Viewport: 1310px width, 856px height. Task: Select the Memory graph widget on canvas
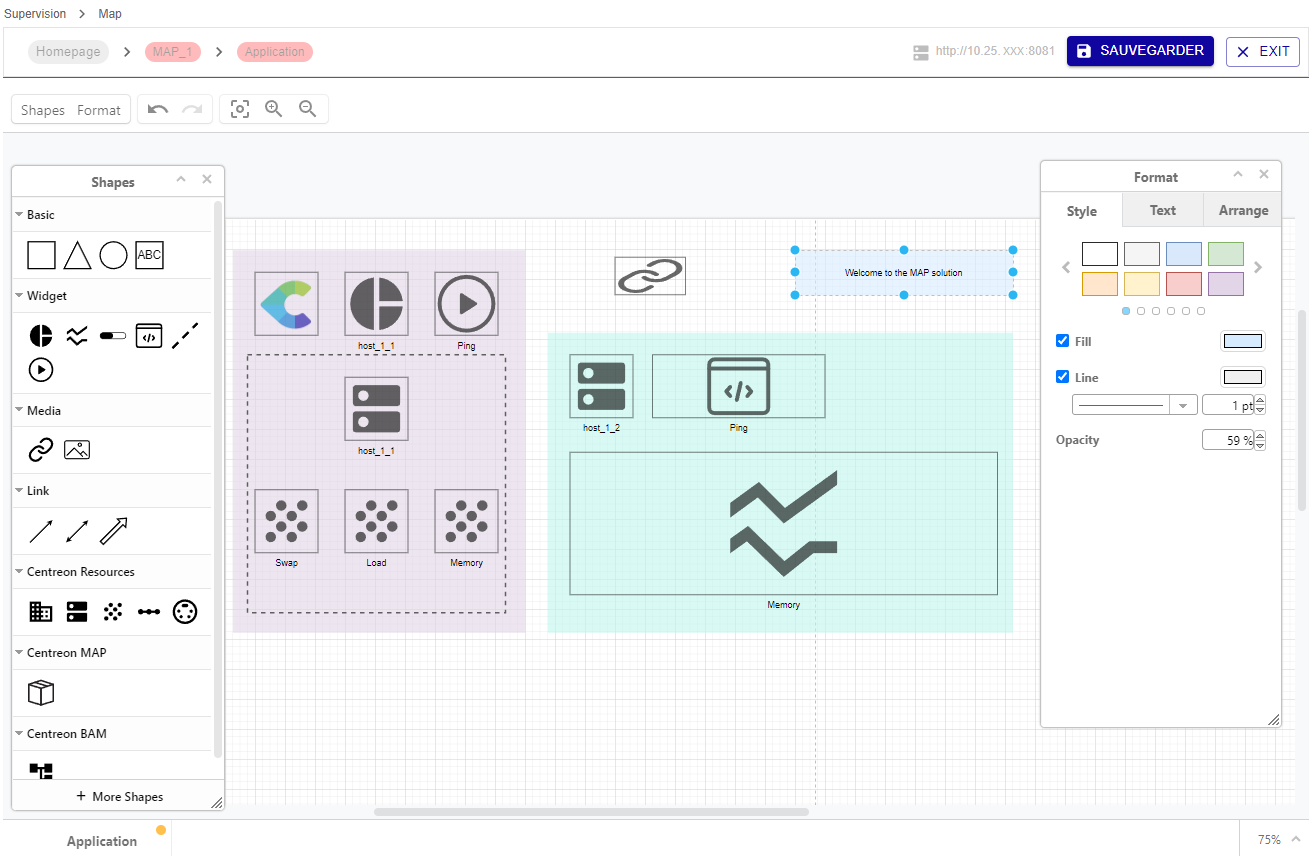tap(783, 523)
